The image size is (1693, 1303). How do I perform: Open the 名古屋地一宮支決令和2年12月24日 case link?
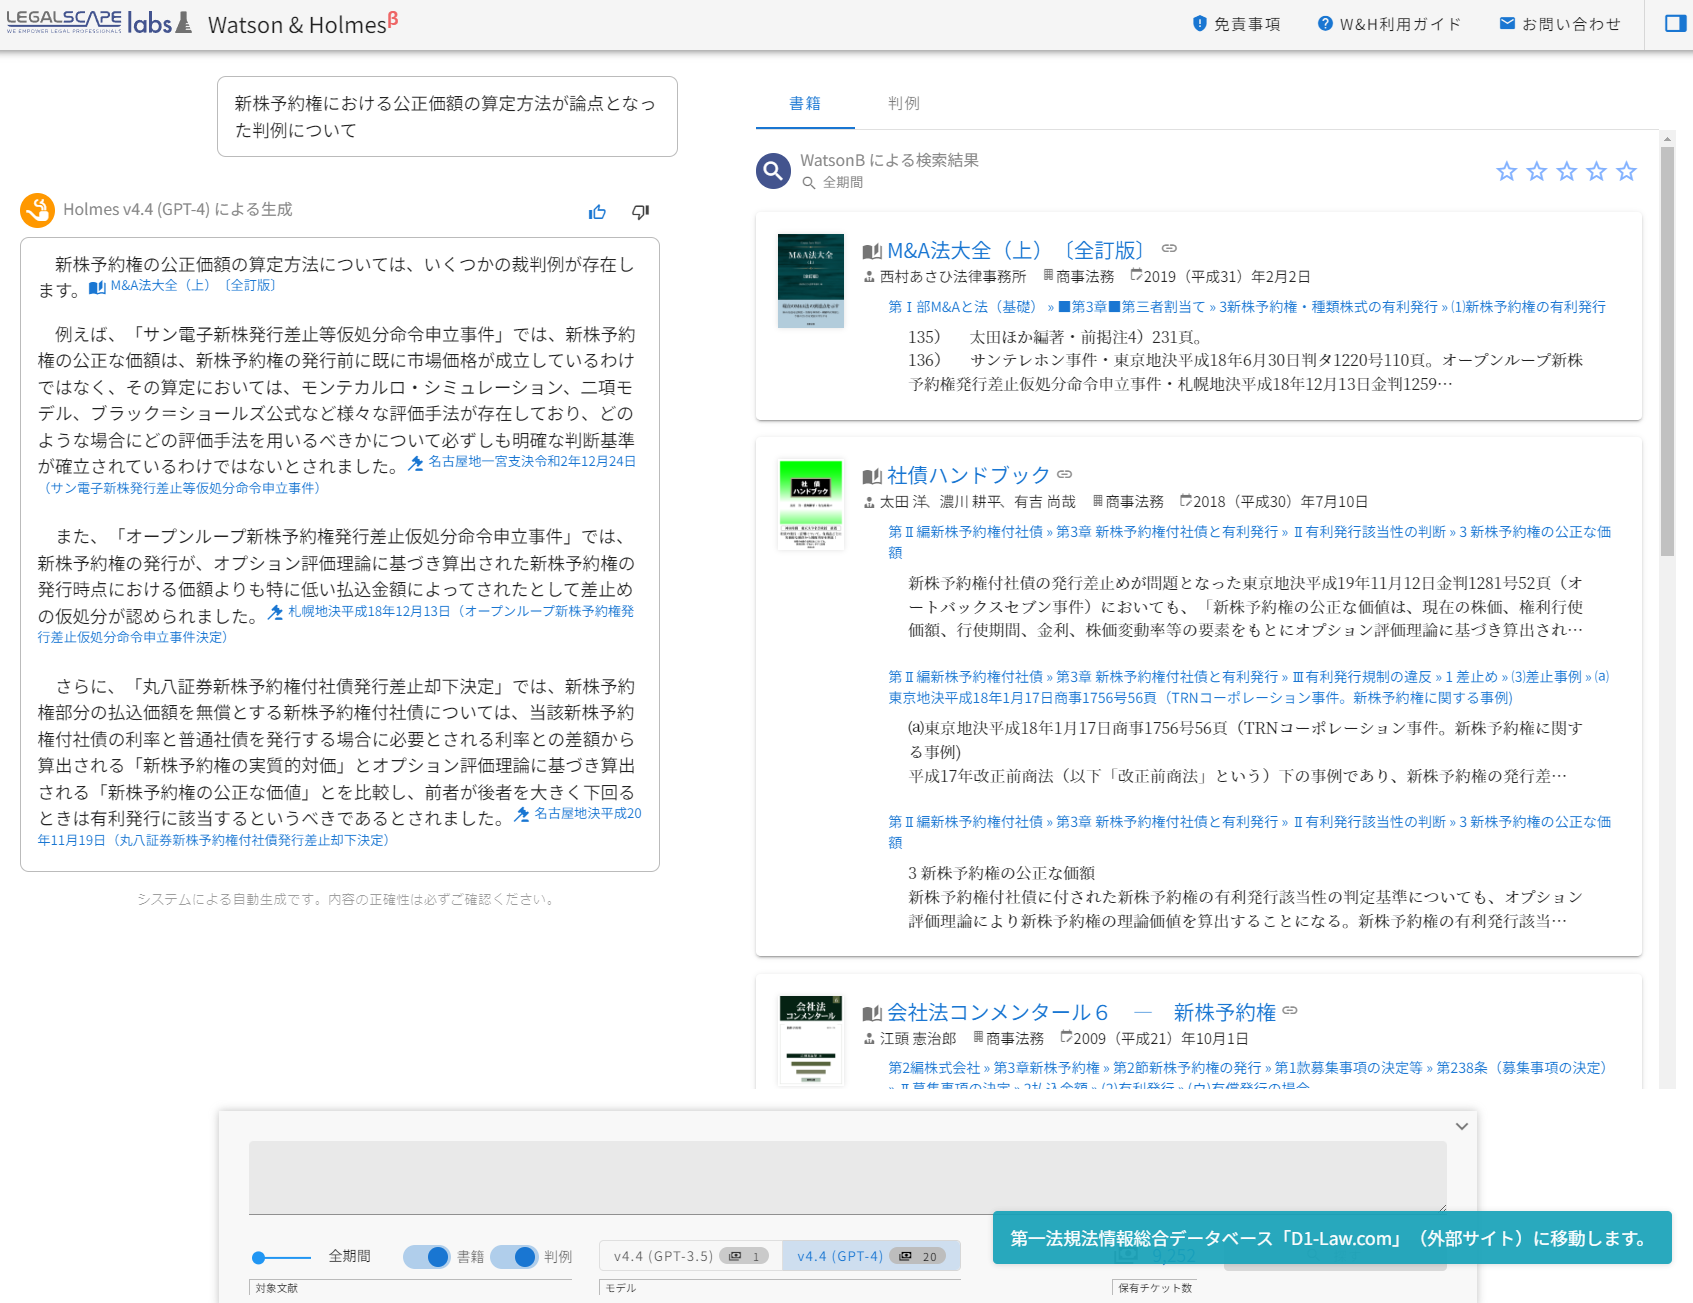pyautogui.click(x=531, y=461)
